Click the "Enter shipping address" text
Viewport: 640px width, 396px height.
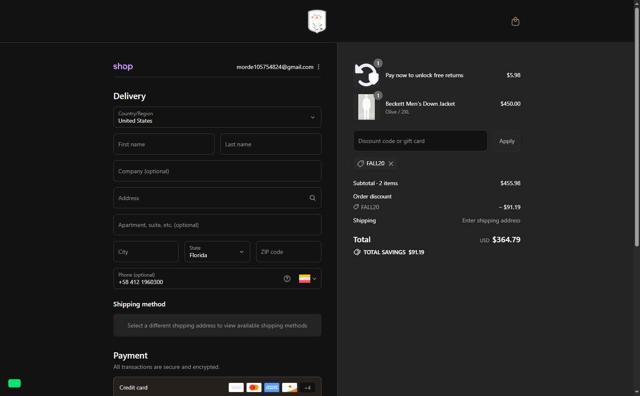pos(491,220)
